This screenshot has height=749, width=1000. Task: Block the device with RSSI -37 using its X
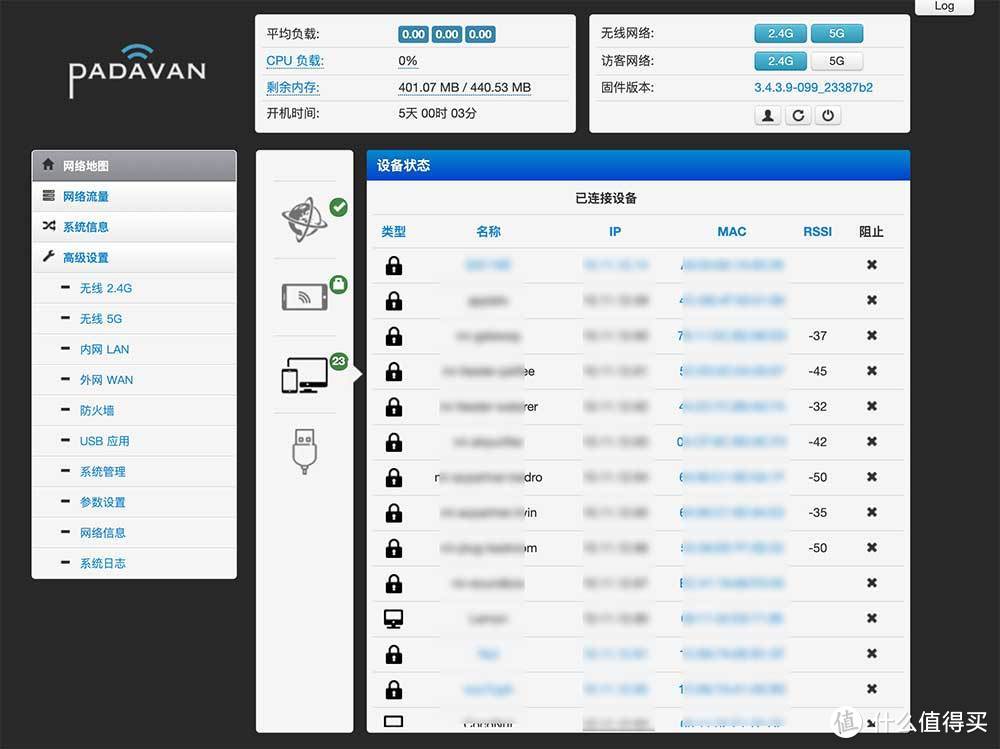(872, 336)
